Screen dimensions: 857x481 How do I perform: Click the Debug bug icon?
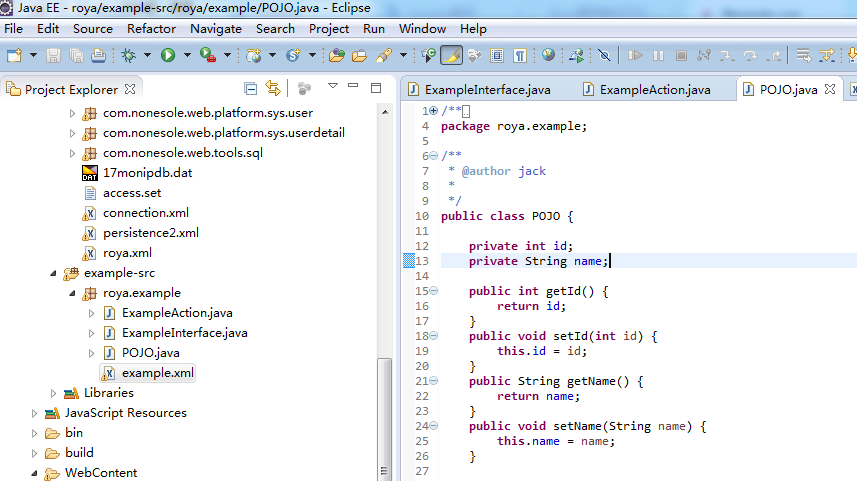tap(128, 55)
